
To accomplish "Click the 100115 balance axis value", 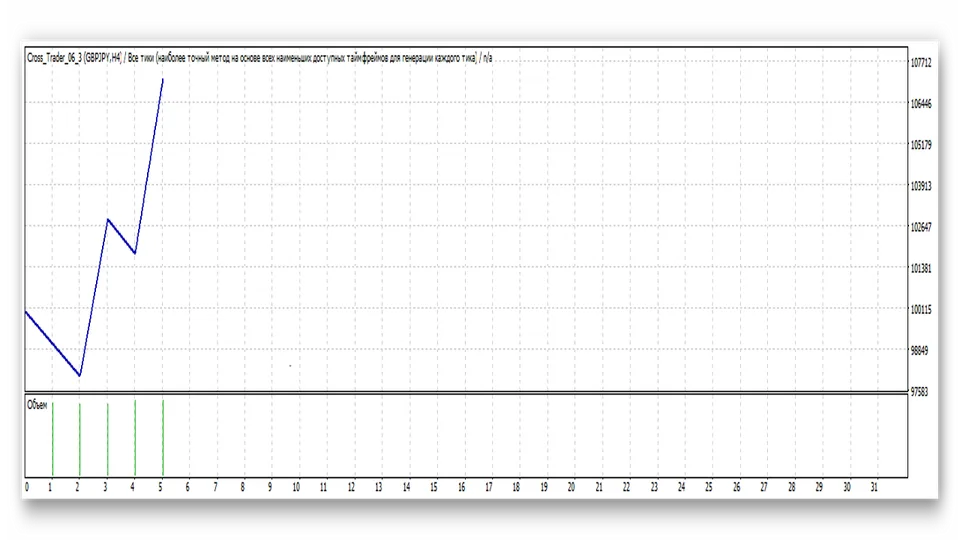I will point(921,310).
